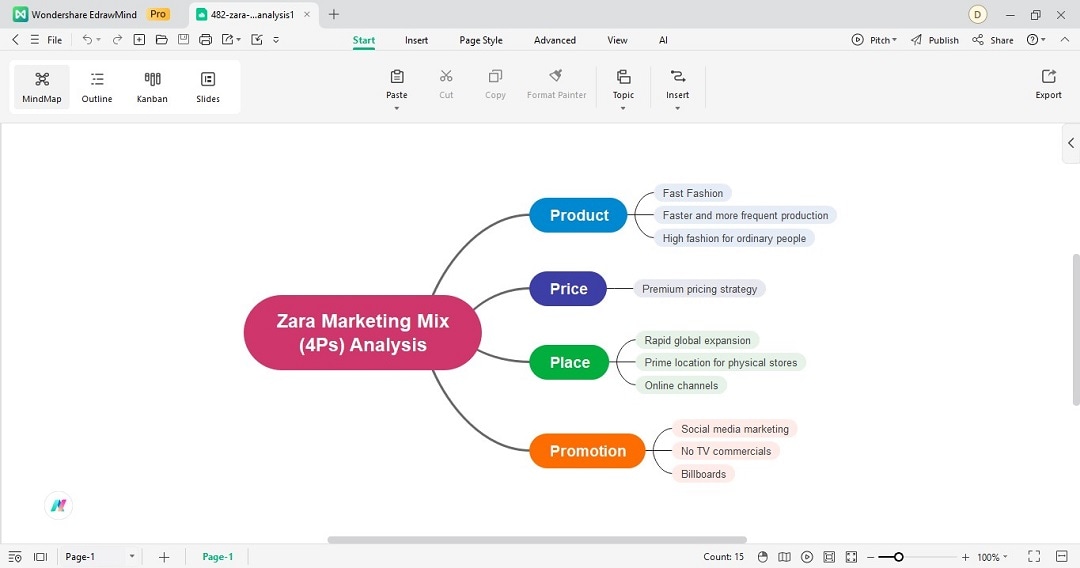Open the page list icon in status bar
Viewport: 1080px width, 568px height.
15,557
